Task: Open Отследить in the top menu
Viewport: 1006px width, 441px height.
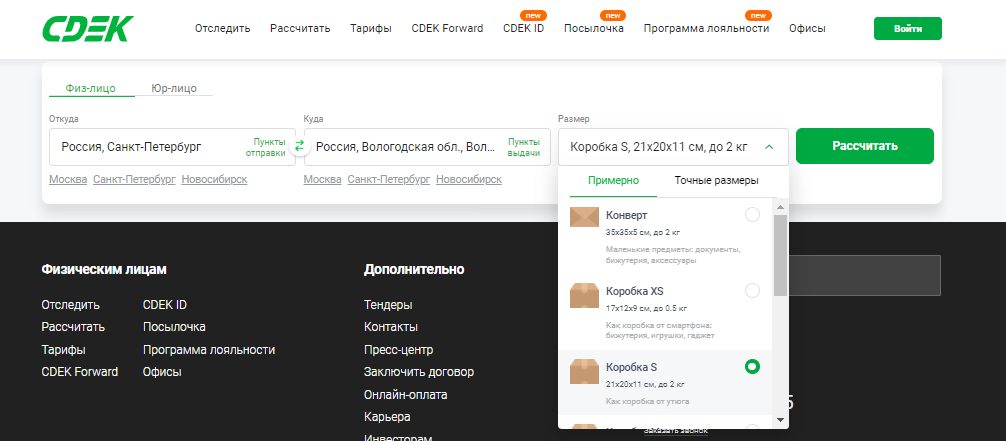Action: (223, 28)
